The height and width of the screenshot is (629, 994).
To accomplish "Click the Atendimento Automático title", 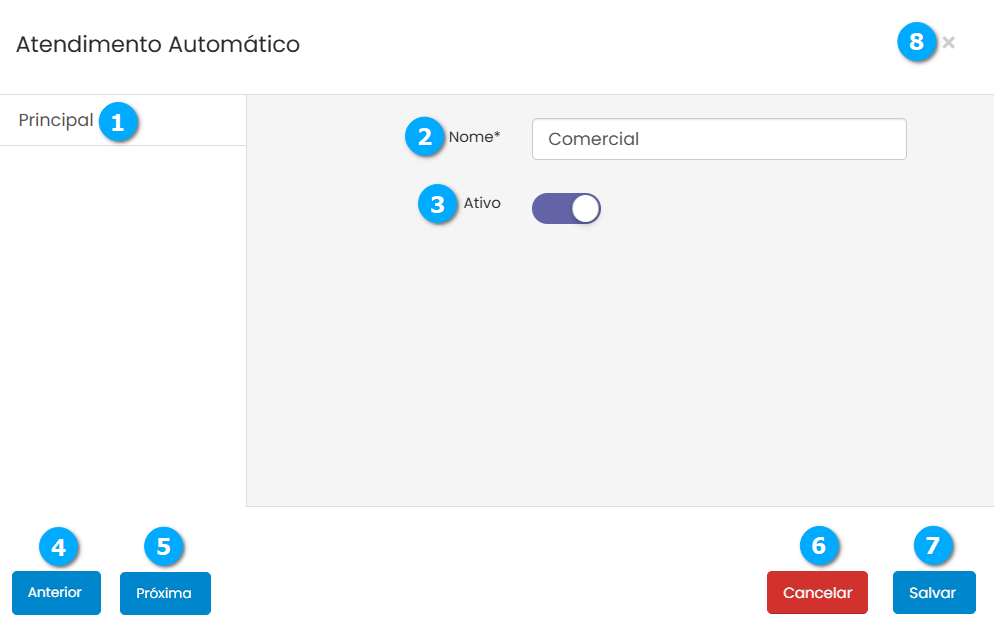I will click(x=158, y=44).
